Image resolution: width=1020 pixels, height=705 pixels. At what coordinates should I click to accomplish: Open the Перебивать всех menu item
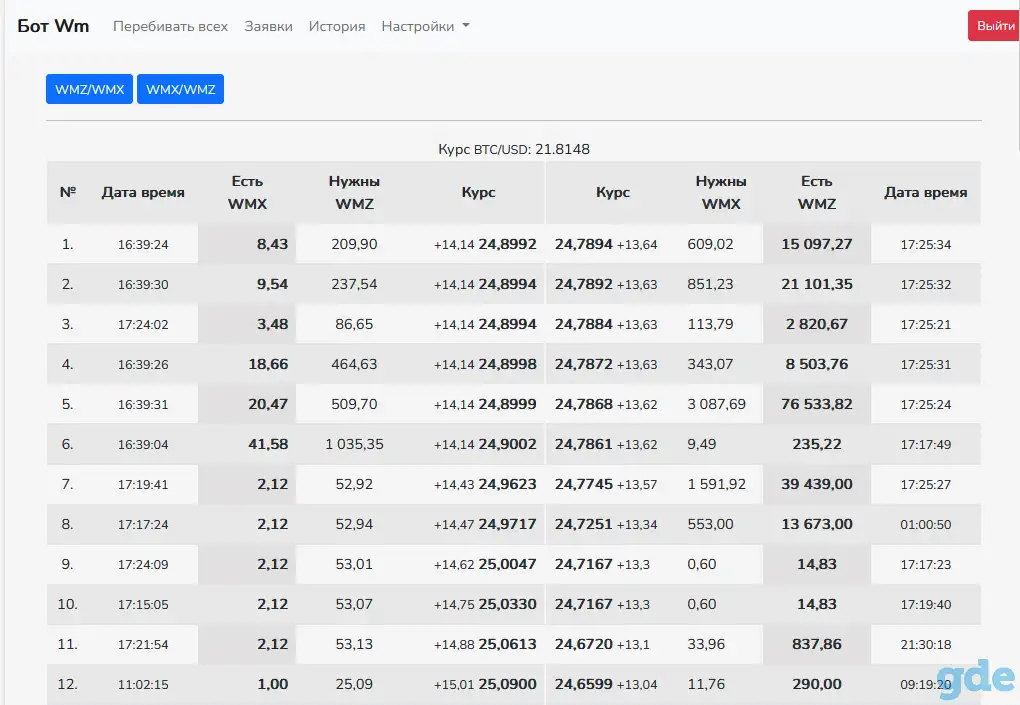tap(170, 26)
